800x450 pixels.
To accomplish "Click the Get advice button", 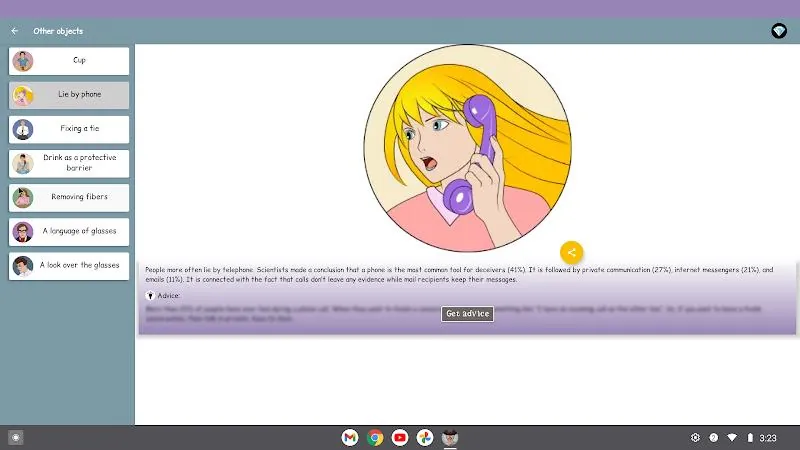I will click(467, 314).
